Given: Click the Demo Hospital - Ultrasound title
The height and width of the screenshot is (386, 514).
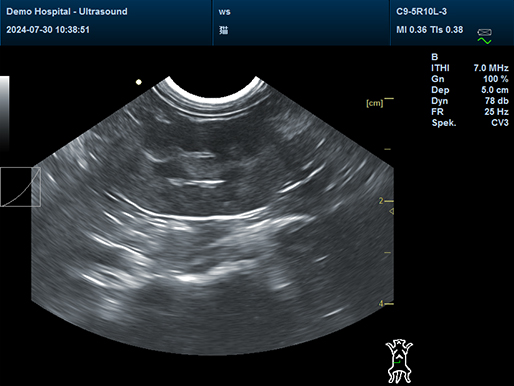Looking at the screenshot, I should pyautogui.click(x=67, y=12).
